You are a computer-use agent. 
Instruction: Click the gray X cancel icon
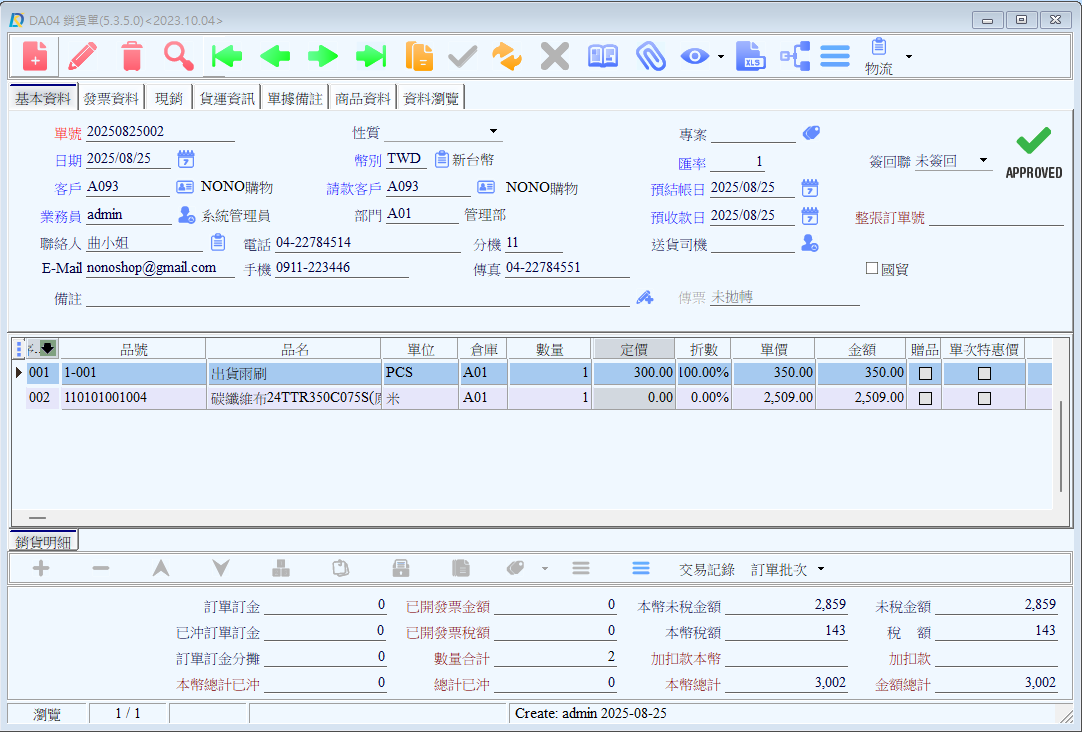[555, 56]
